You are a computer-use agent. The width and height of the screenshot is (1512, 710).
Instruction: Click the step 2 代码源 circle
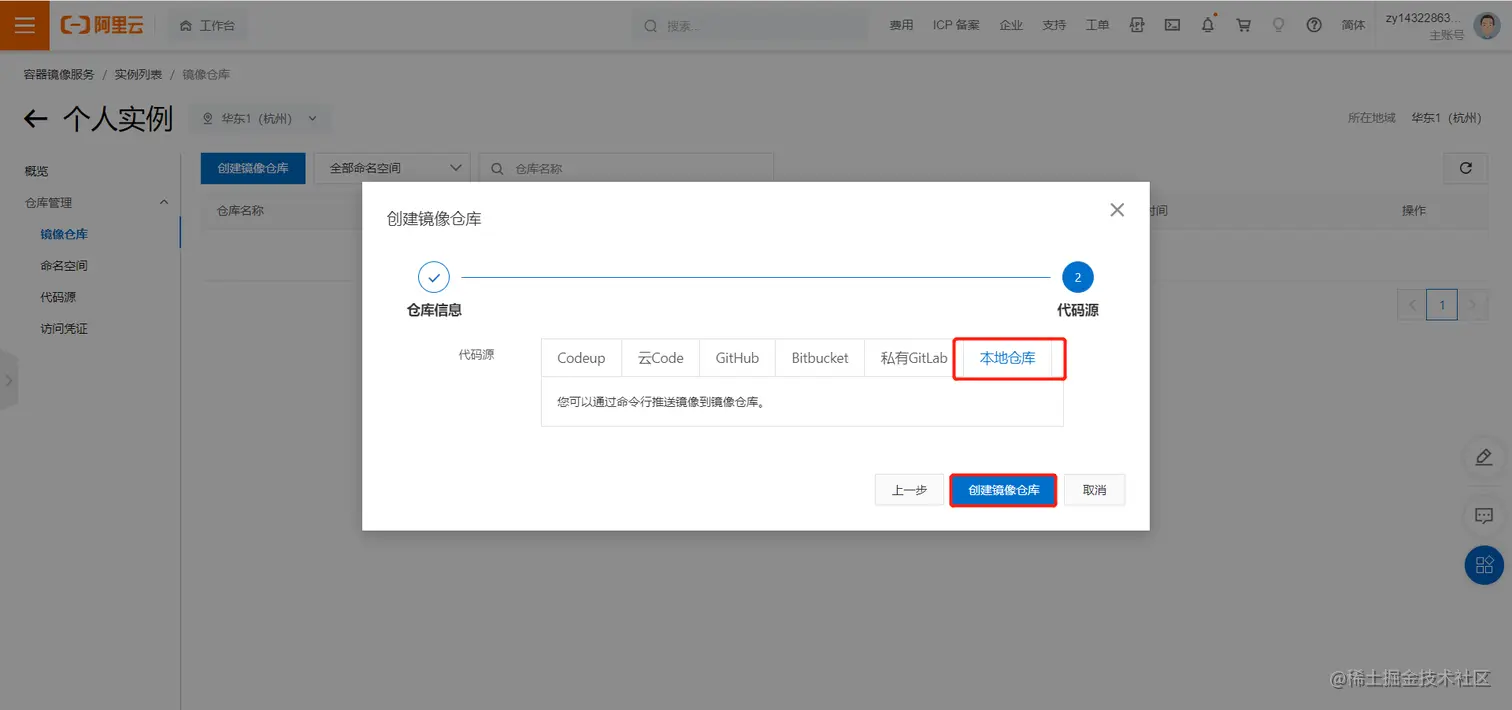[x=1078, y=277]
